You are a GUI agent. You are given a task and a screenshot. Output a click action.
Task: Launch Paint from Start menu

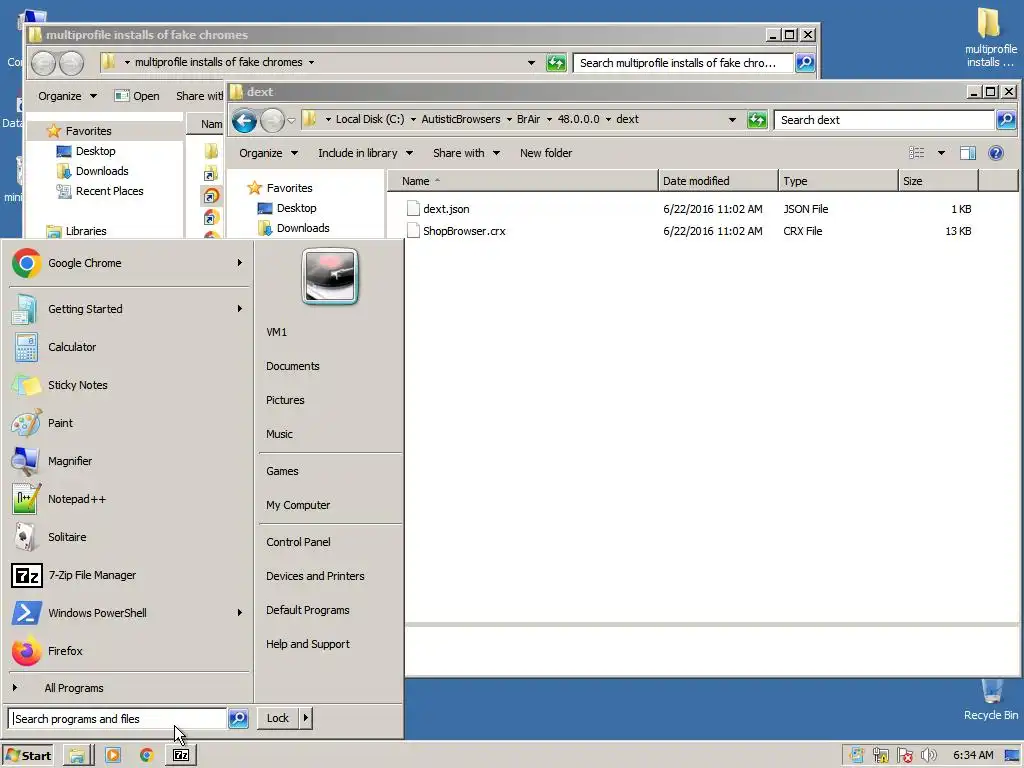click(129, 423)
